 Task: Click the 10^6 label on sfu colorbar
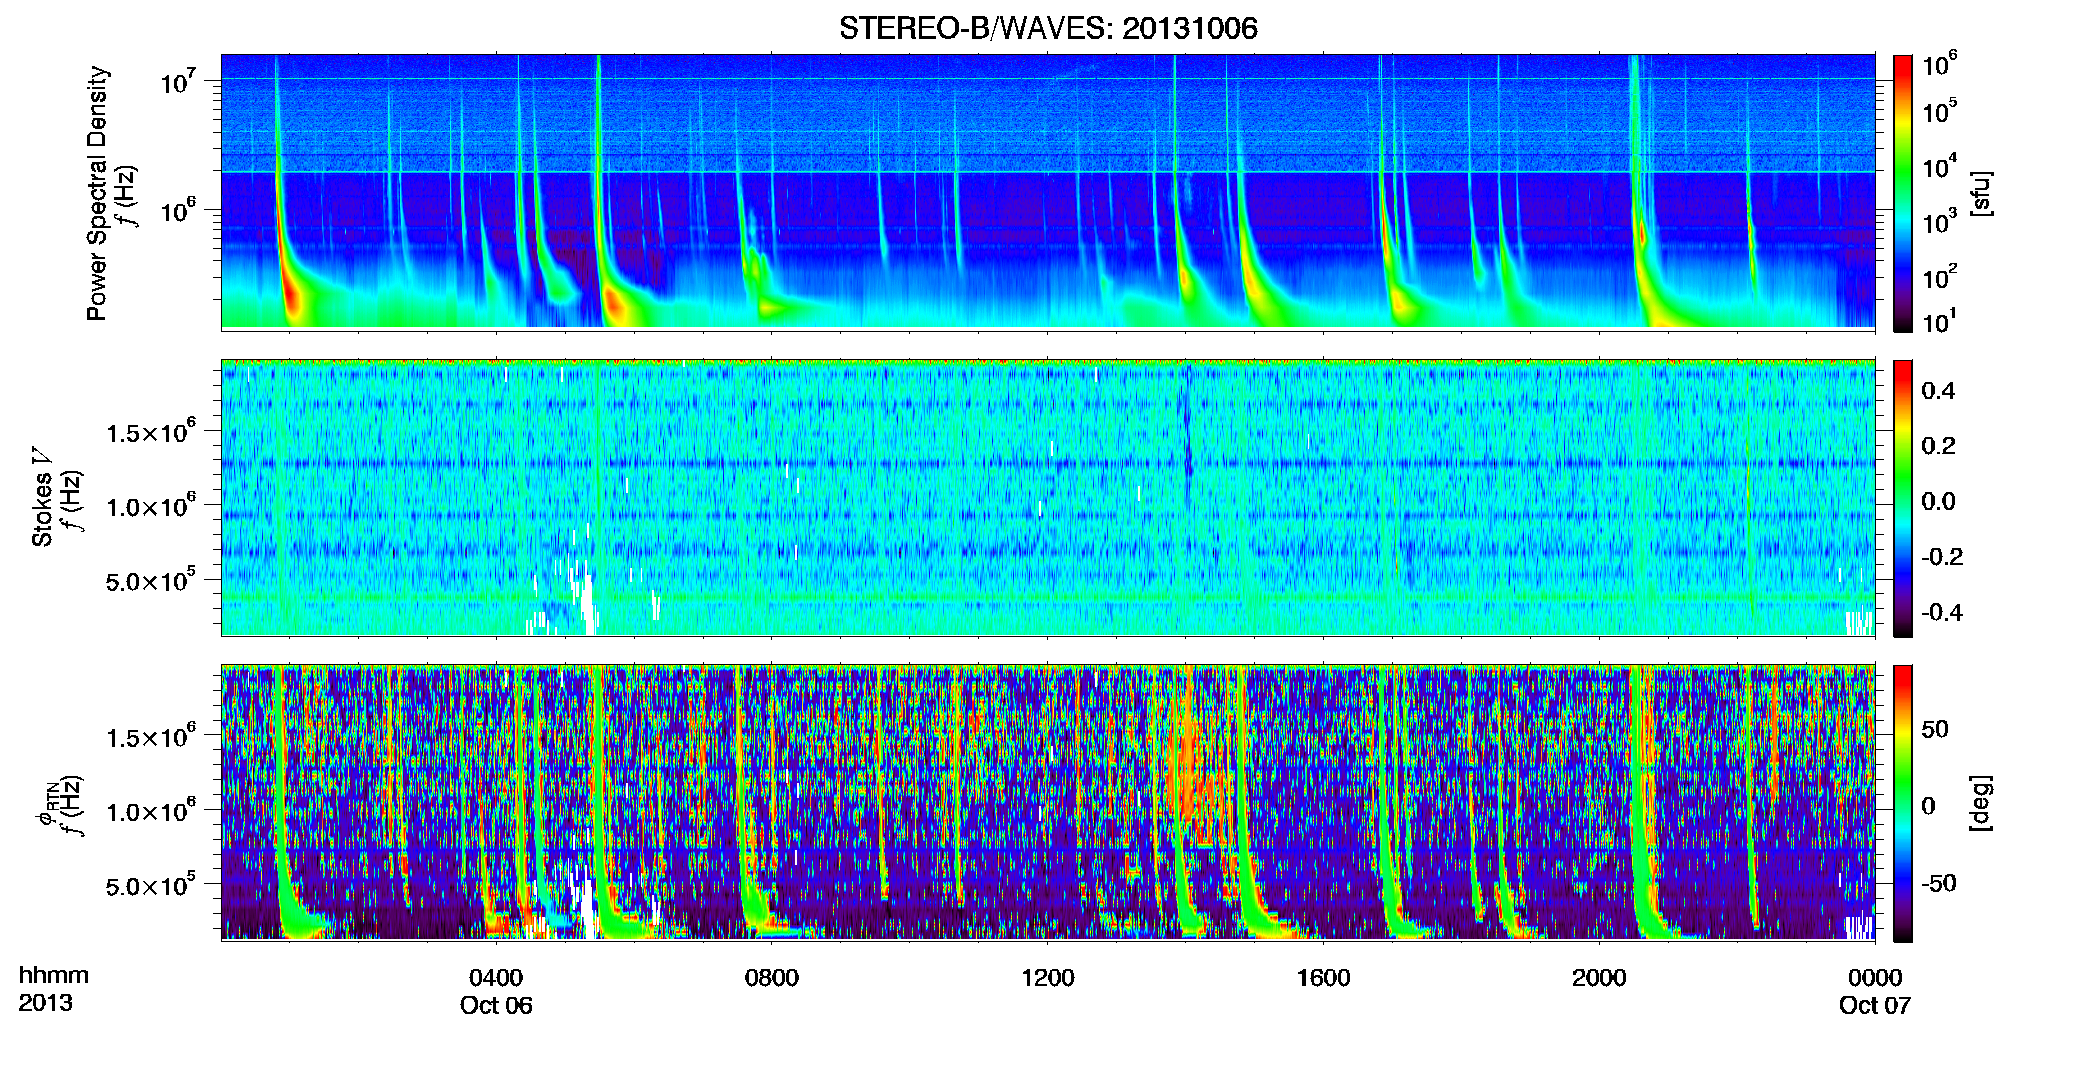[x=1940, y=65]
